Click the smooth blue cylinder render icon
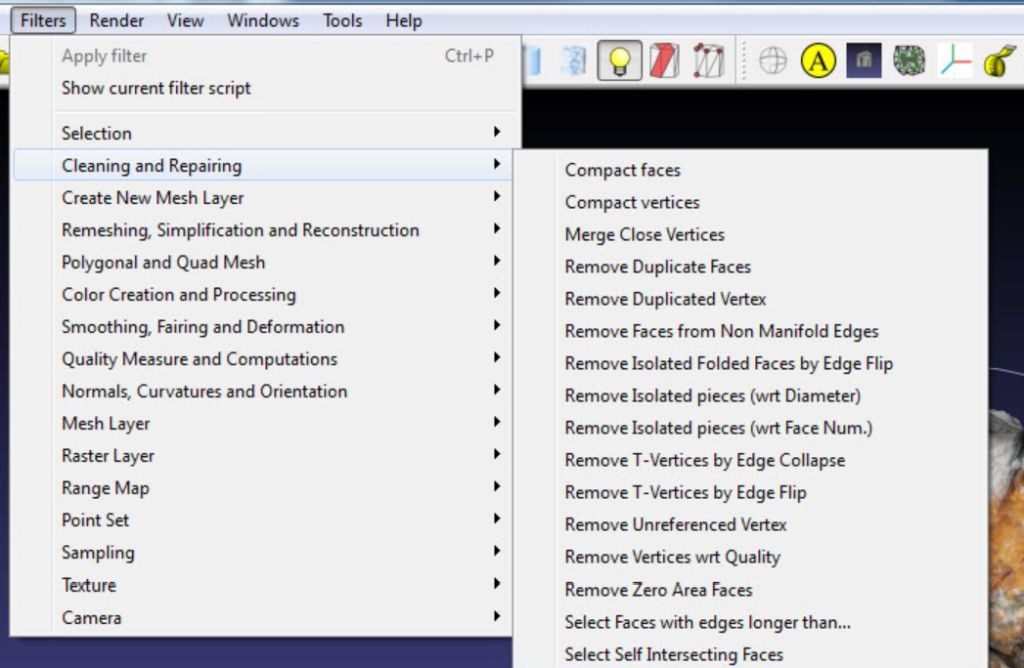 532,61
